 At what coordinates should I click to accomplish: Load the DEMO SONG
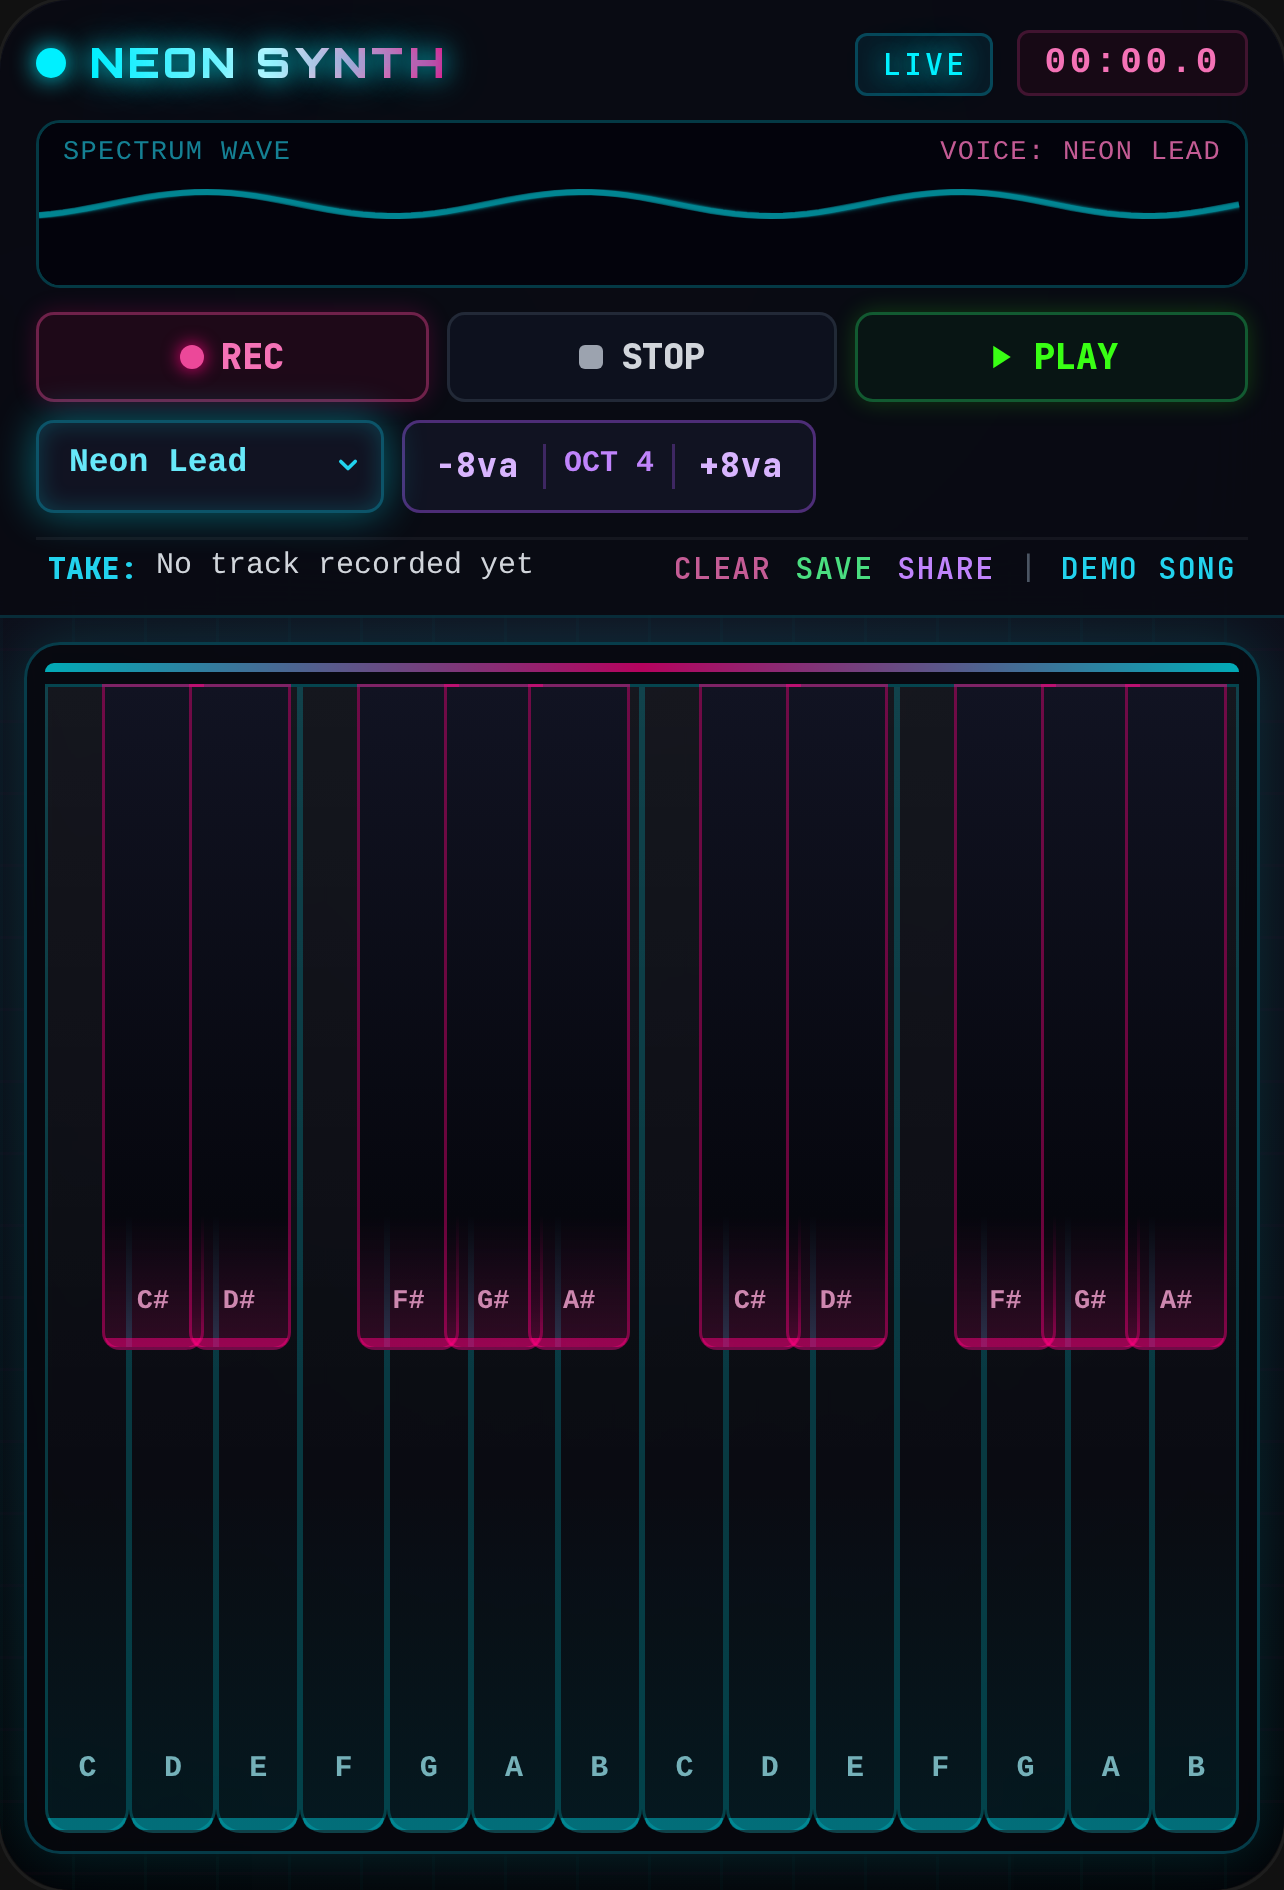1148,568
